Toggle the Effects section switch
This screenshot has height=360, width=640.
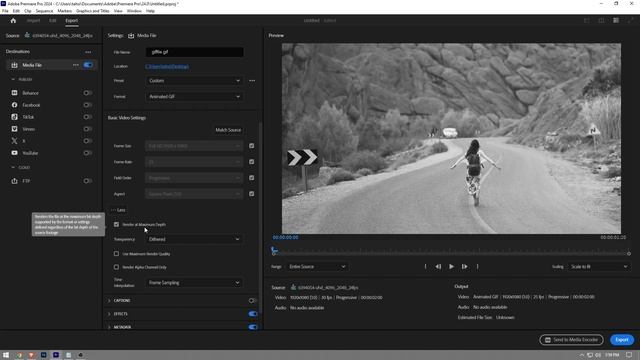point(253,314)
